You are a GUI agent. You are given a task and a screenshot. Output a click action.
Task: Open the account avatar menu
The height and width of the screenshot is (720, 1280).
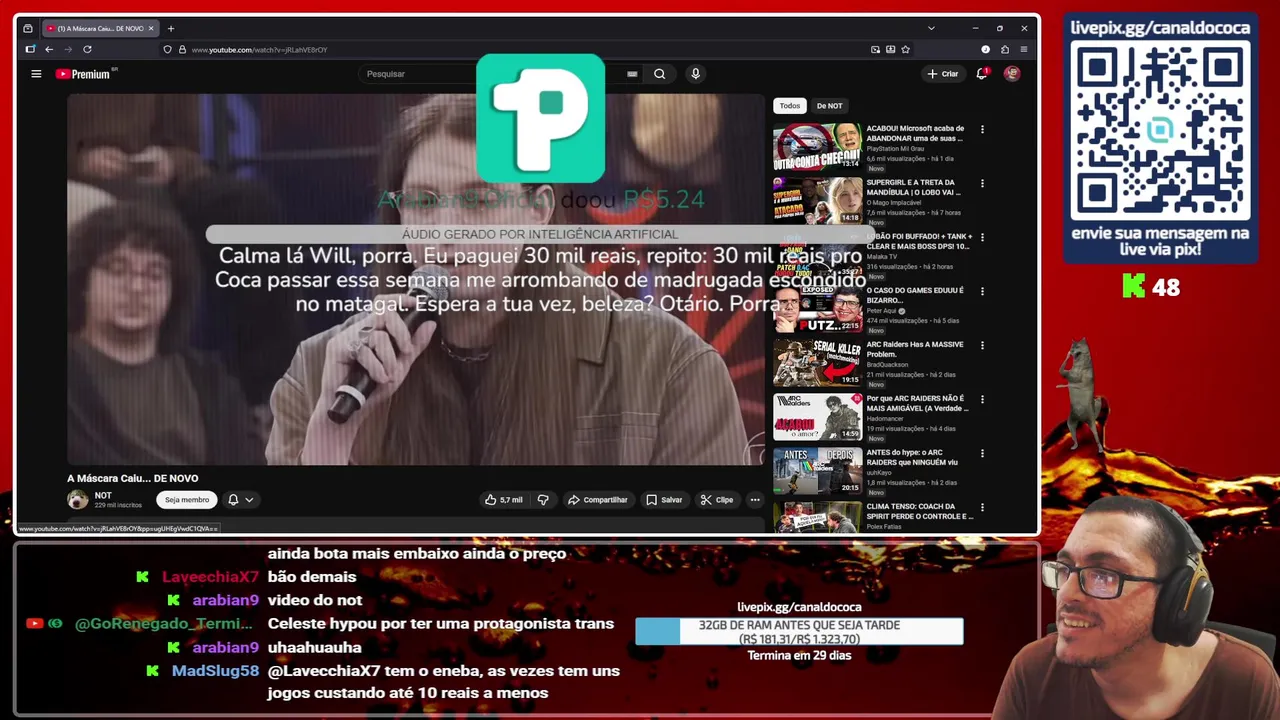pos(1012,74)
